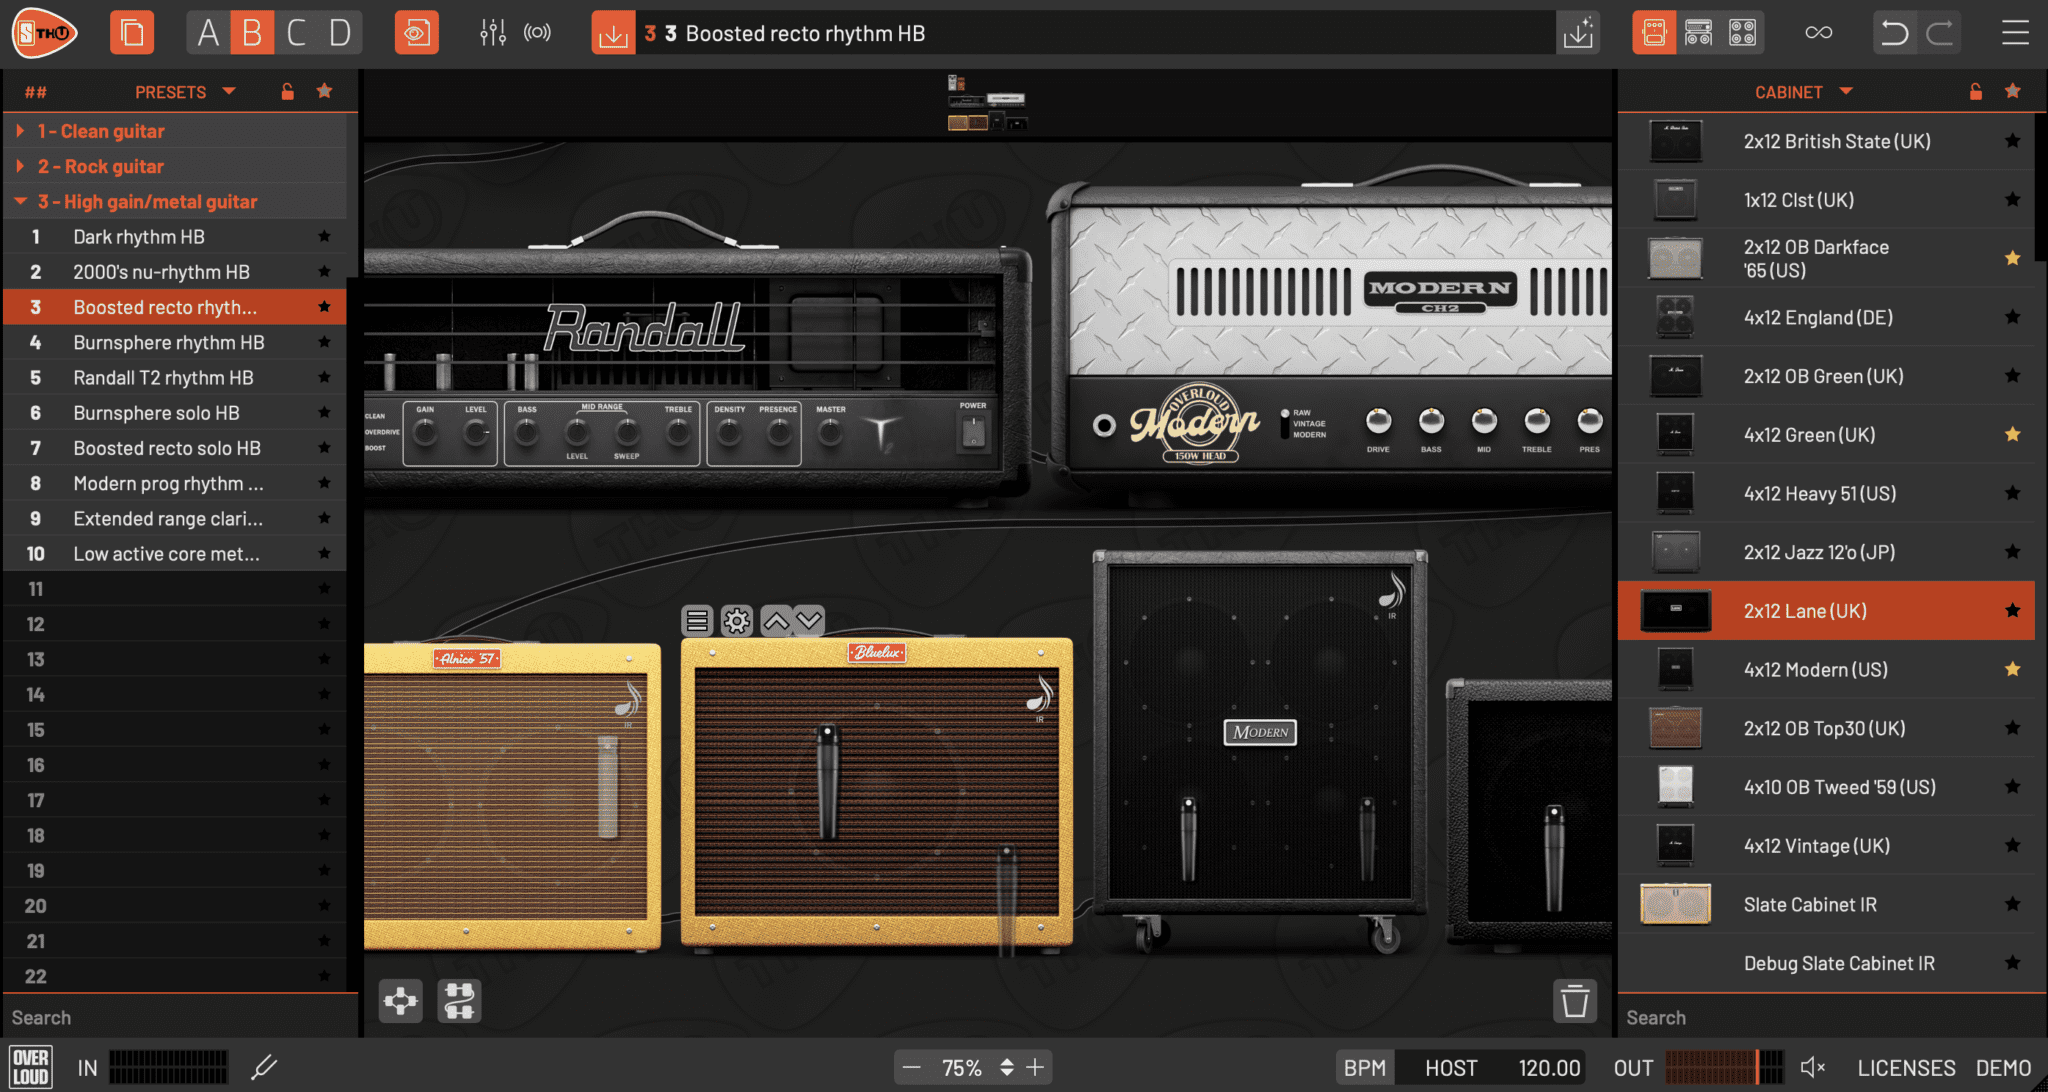This screenshot has height=1092, width=2048.
Task: Click the tuner fork icon near input meter
Action: [x=264, y=1067]
